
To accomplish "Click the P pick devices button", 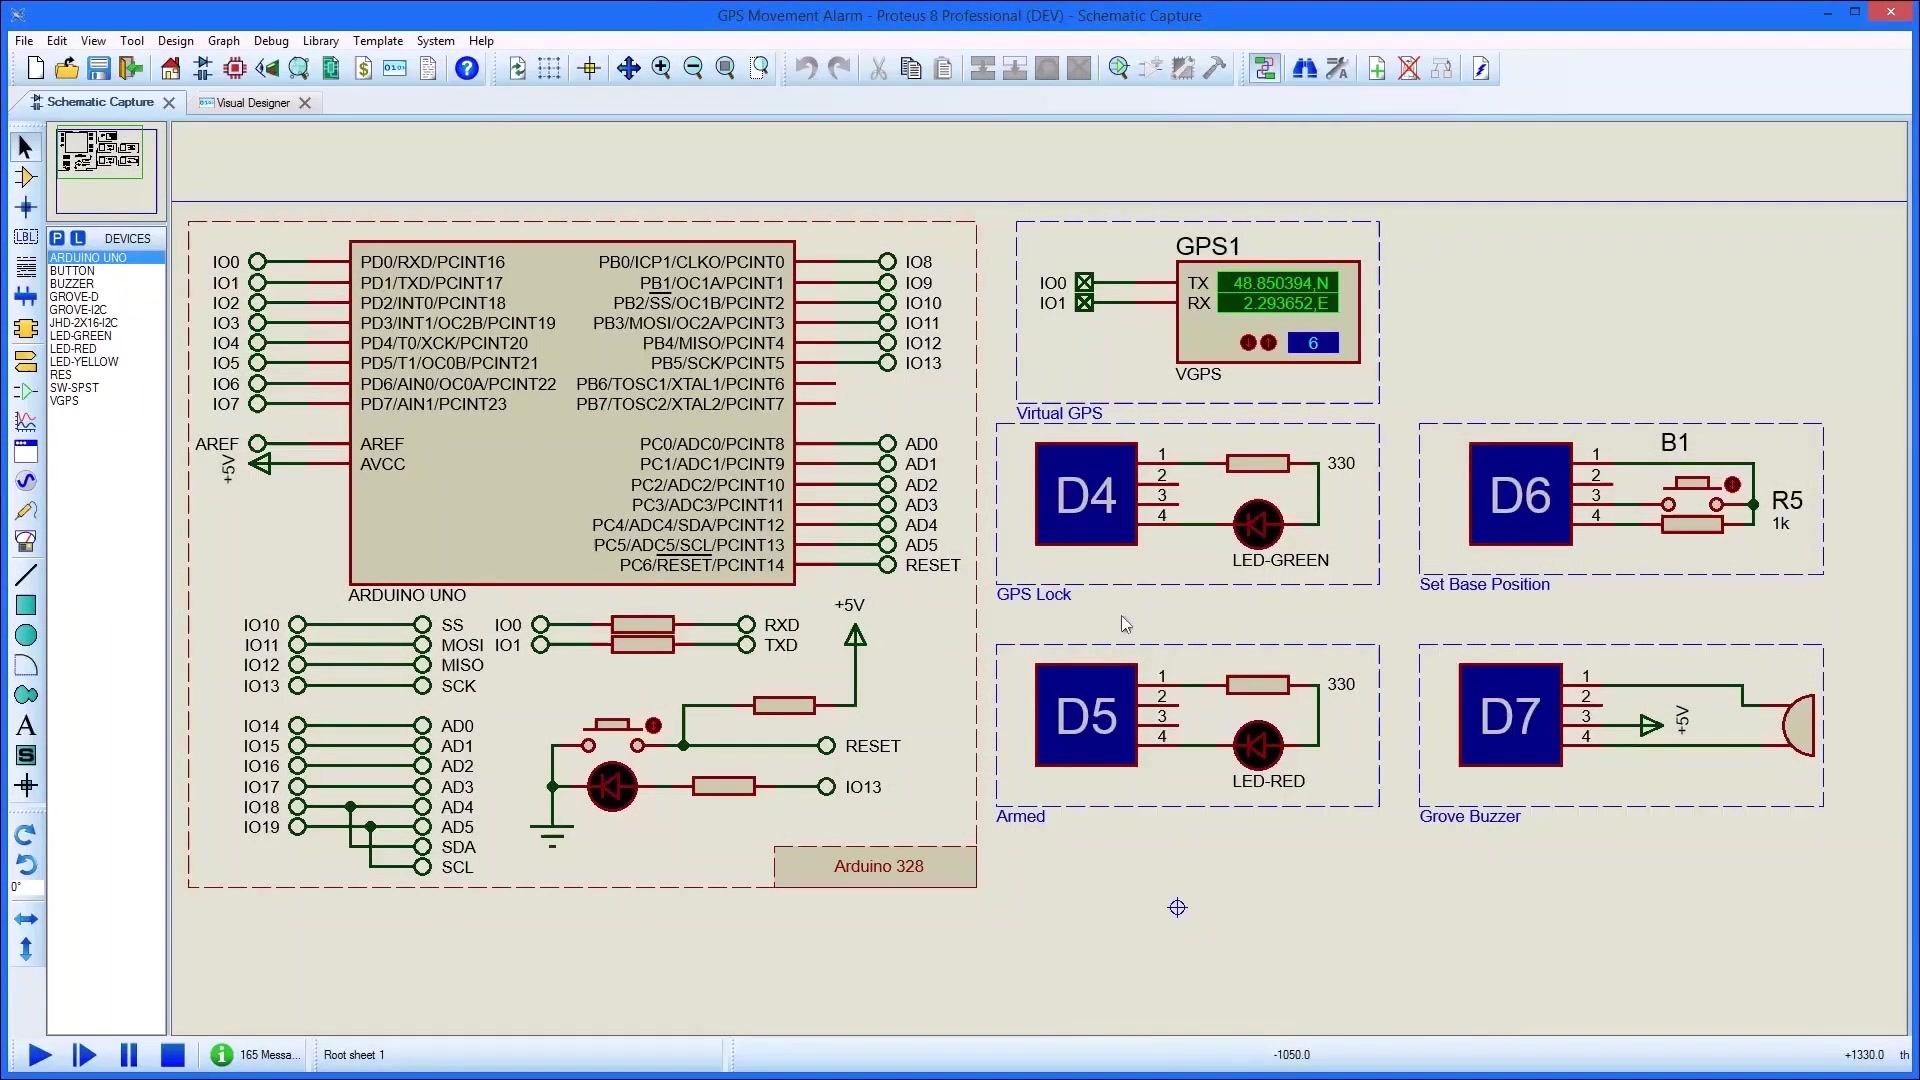I will pyautogui.click(x=57, y=238).
